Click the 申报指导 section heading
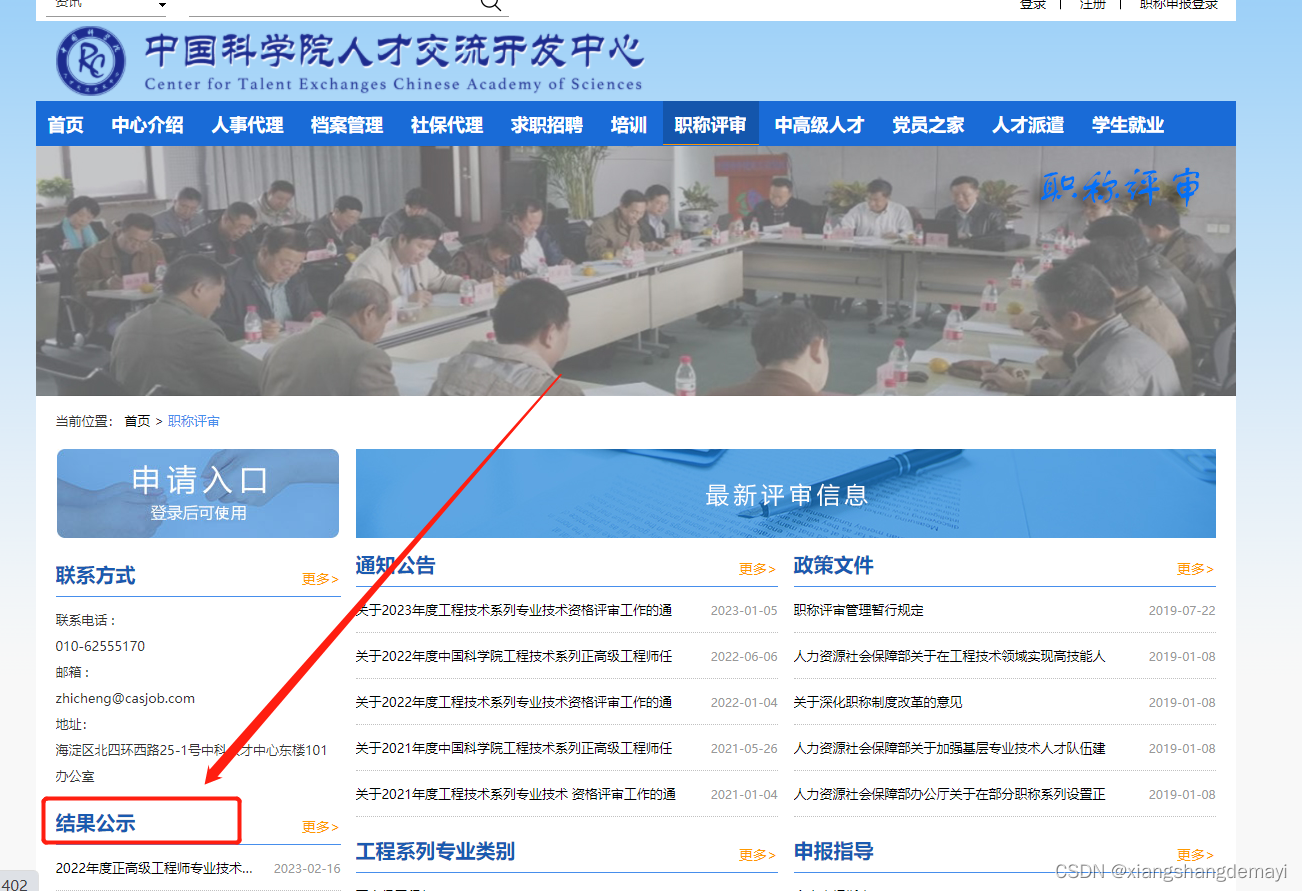This screenshot has width=1302, height=891. (834, 851)
